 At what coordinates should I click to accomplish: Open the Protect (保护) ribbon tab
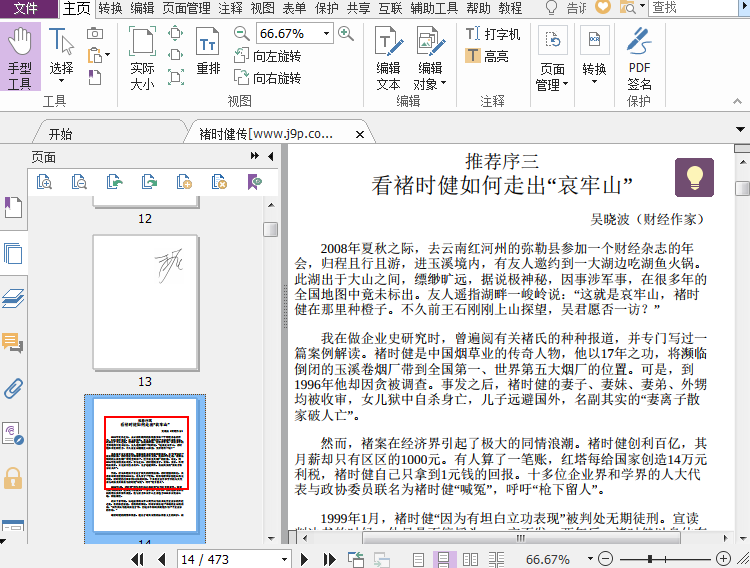[x=327, y=8]
